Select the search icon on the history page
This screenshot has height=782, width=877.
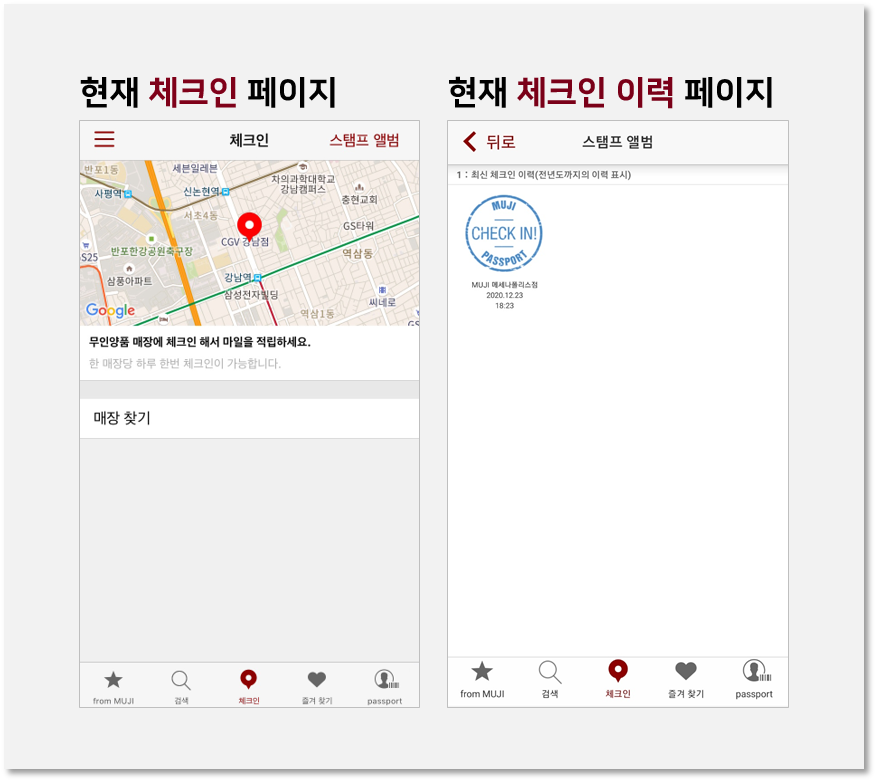pyautogui.click(x=548, y=679)
